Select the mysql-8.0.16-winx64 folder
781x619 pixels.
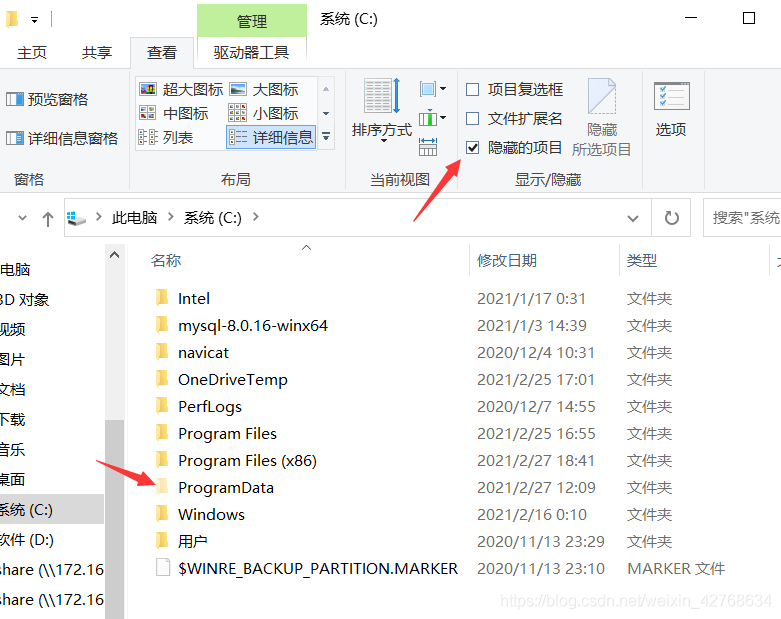pos(253,325)
